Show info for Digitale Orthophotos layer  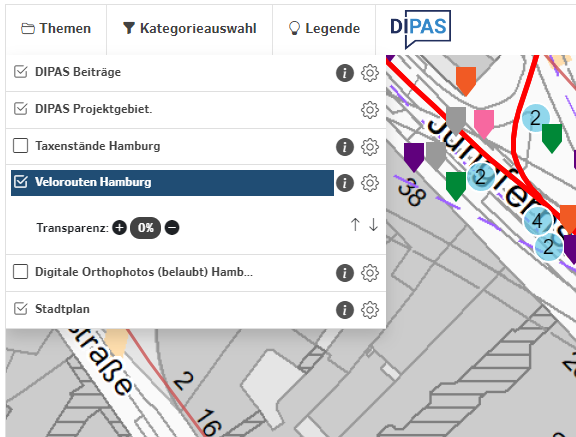pos(345,273)
